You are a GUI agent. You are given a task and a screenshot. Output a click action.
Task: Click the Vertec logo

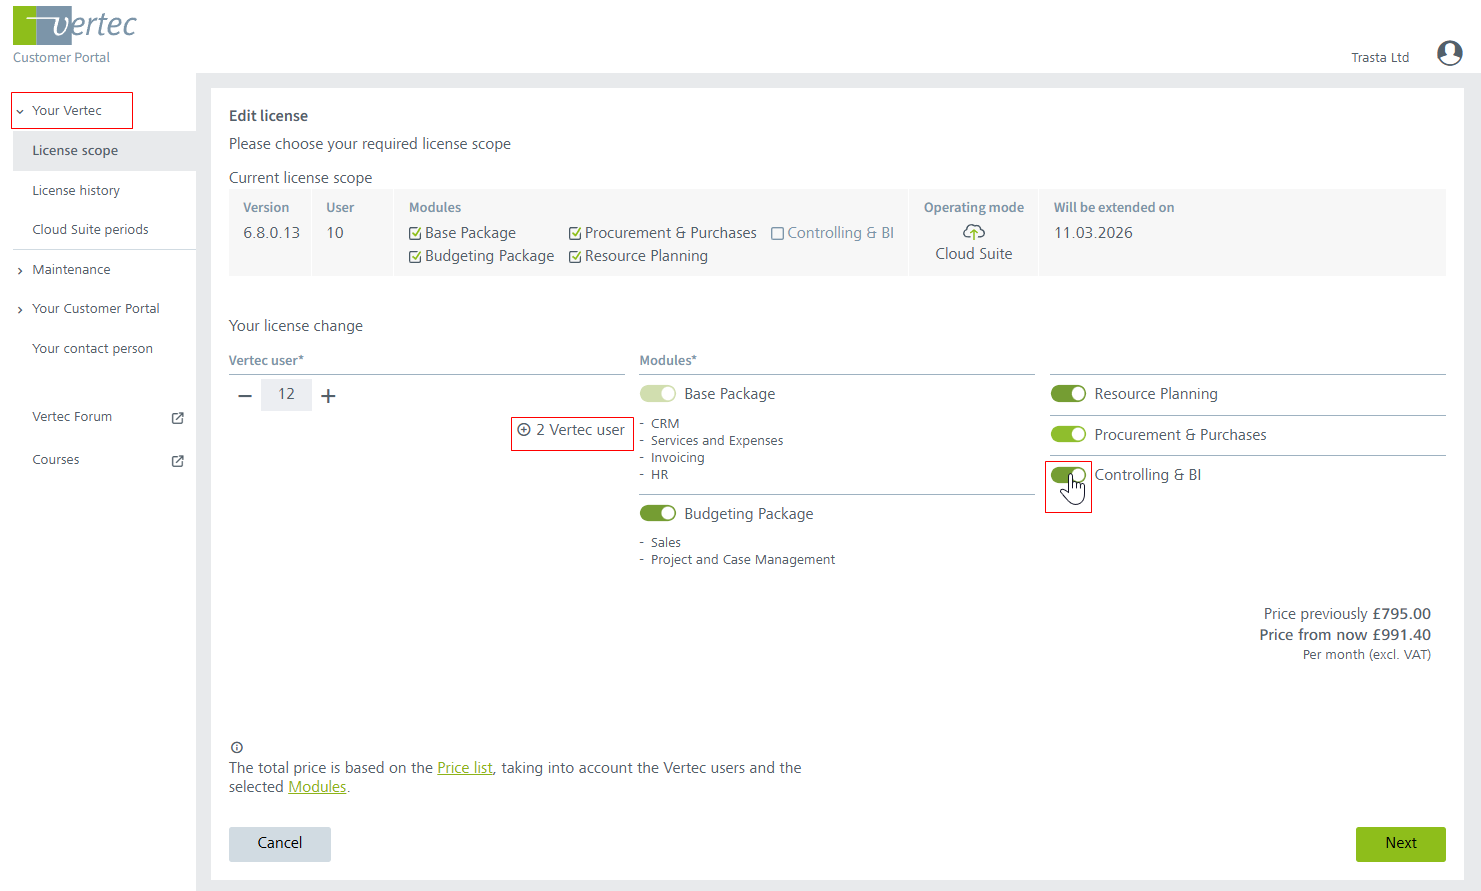[75, 25]
